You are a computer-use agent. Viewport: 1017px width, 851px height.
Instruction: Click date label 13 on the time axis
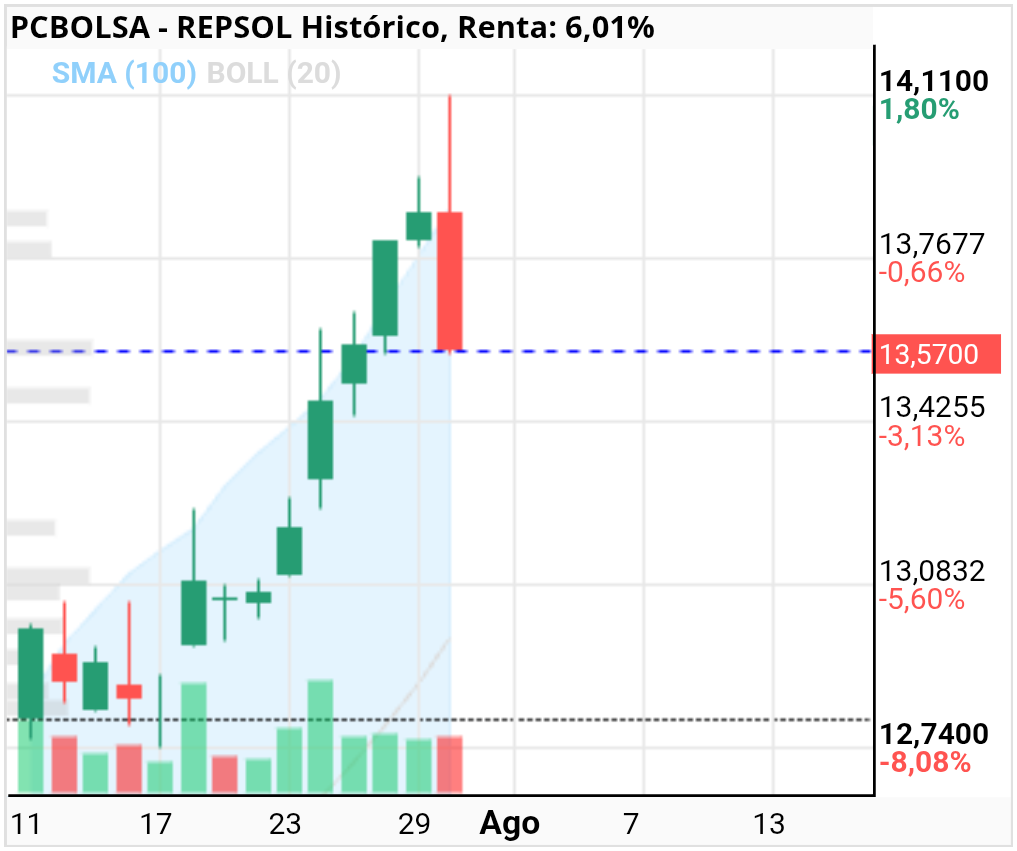pyautogui.click(x=769, y=824)
